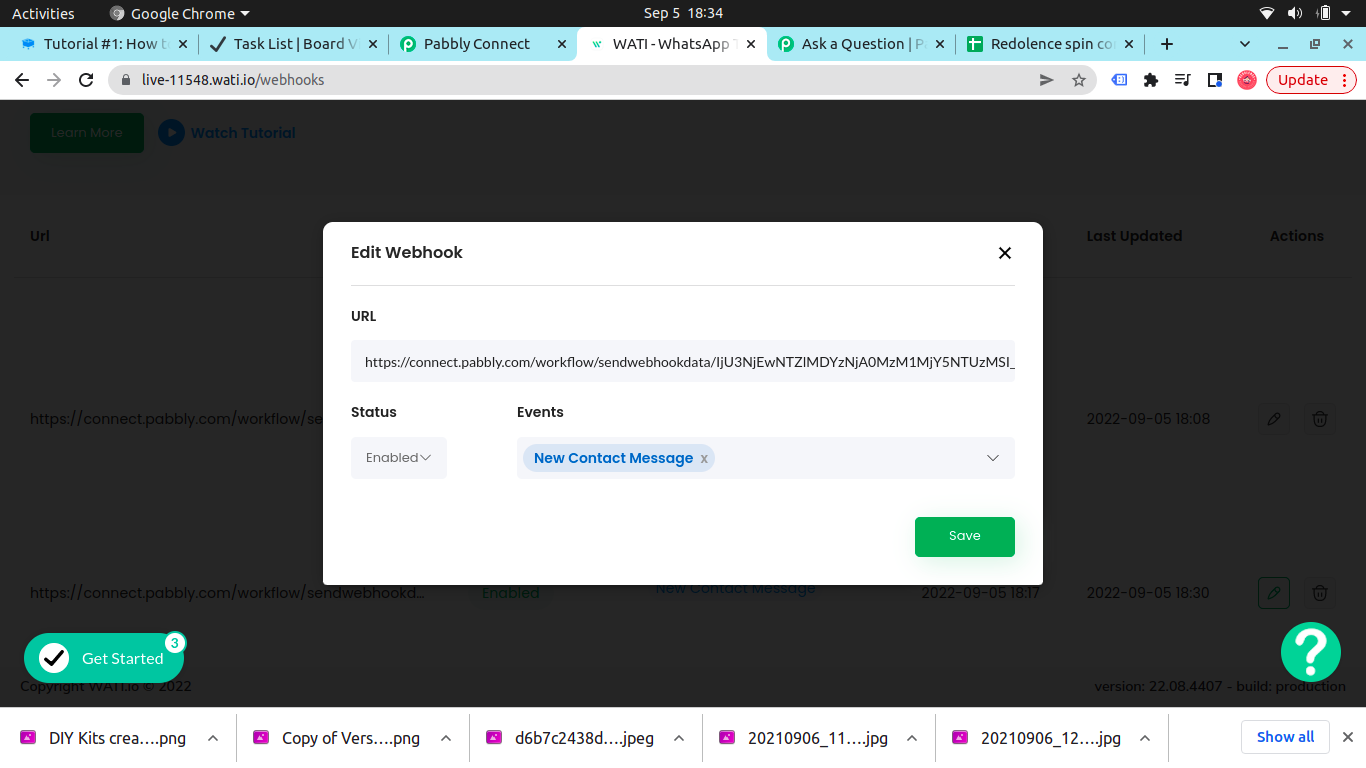Click the New Contact Message event chip
The height and width of the screenshot is (768, 1366).
(618, 458)
